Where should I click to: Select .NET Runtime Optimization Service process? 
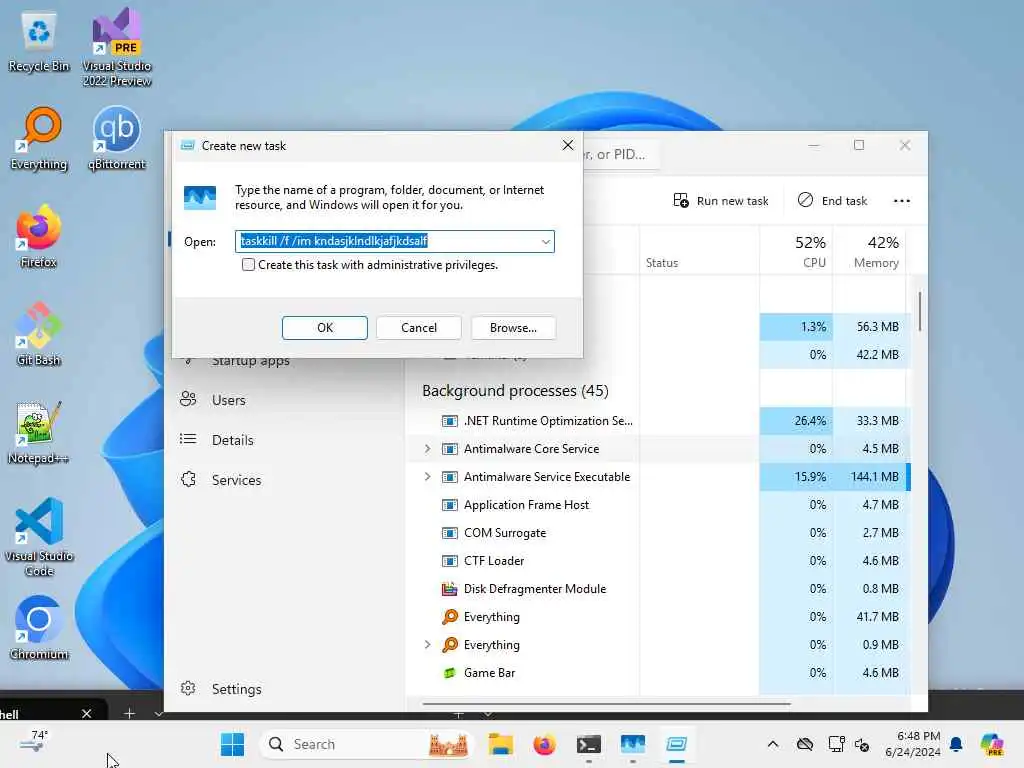click(x=547, y=421)
